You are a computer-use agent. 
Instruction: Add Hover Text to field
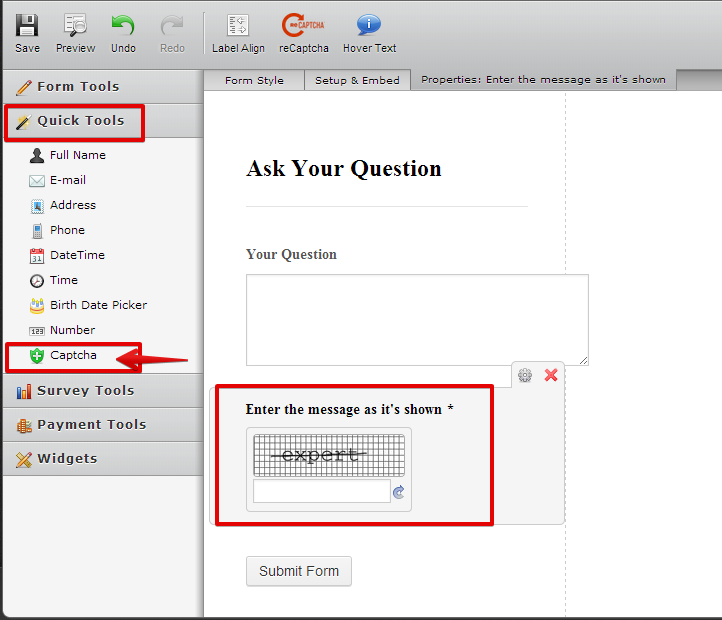(369, 32)
